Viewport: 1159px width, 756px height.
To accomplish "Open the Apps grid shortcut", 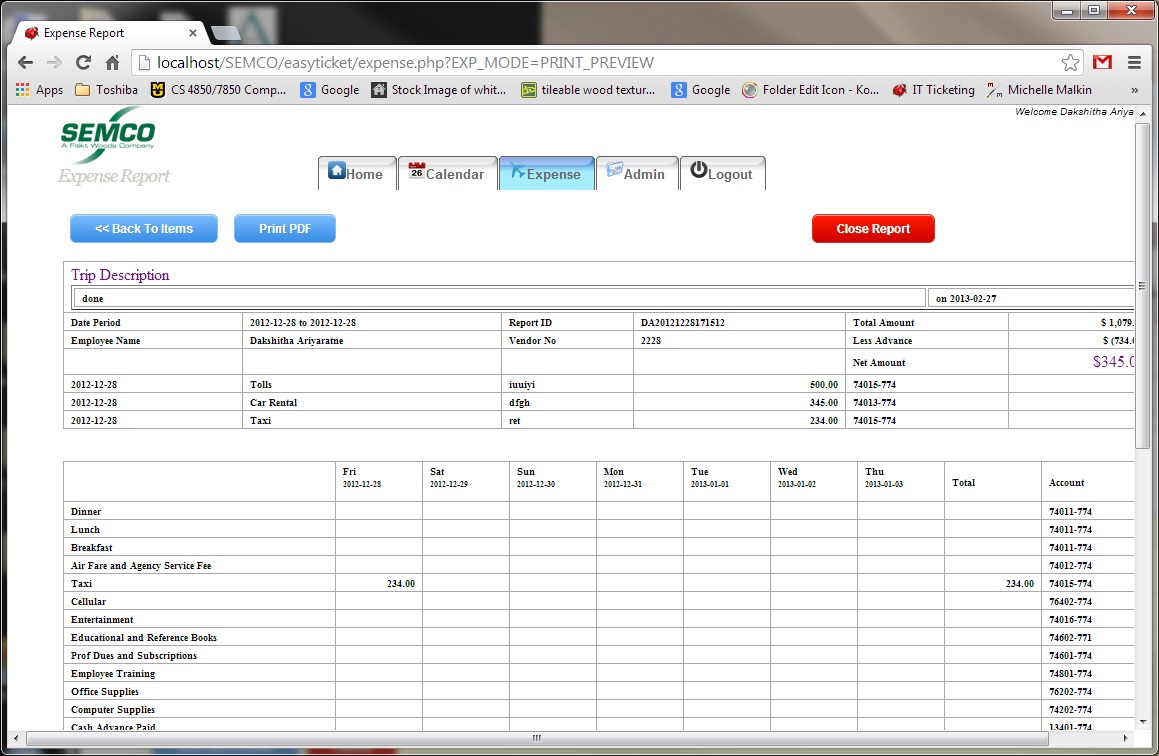I will coord(39,90).
